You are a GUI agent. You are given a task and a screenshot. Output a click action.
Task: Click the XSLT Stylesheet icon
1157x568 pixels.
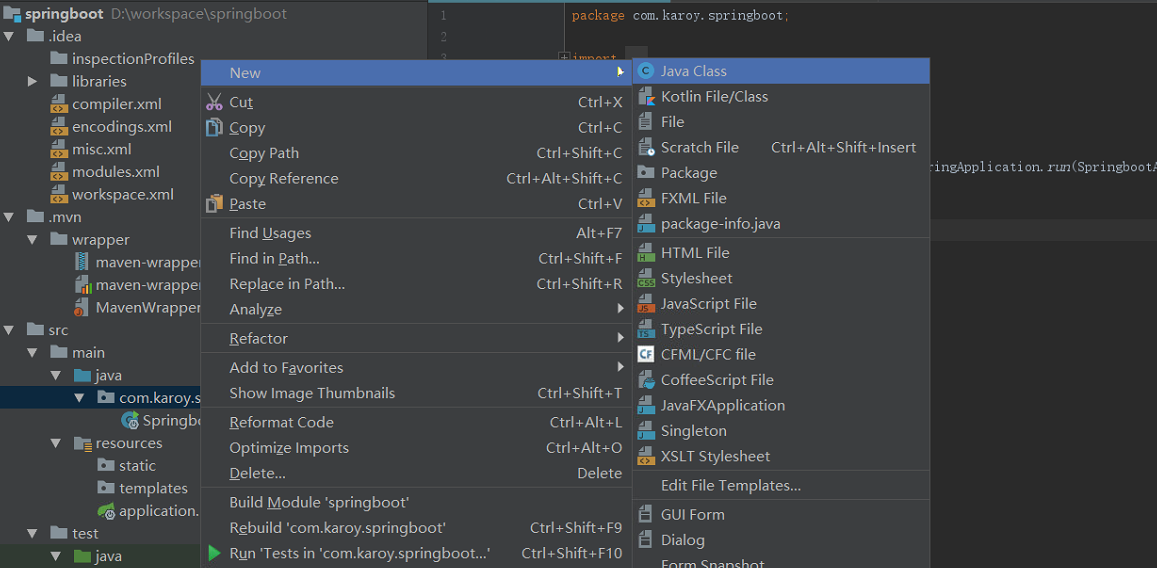[x=646, y=457]
